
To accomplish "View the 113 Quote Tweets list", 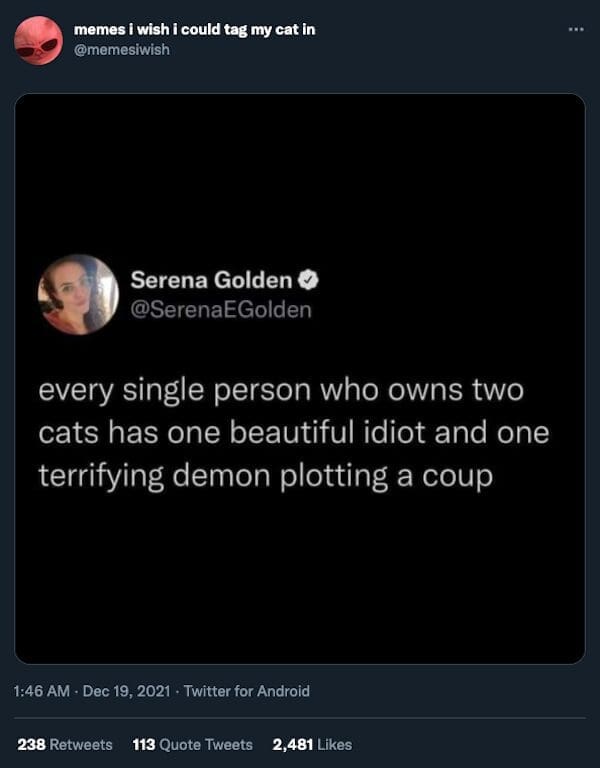I will 192,744.
